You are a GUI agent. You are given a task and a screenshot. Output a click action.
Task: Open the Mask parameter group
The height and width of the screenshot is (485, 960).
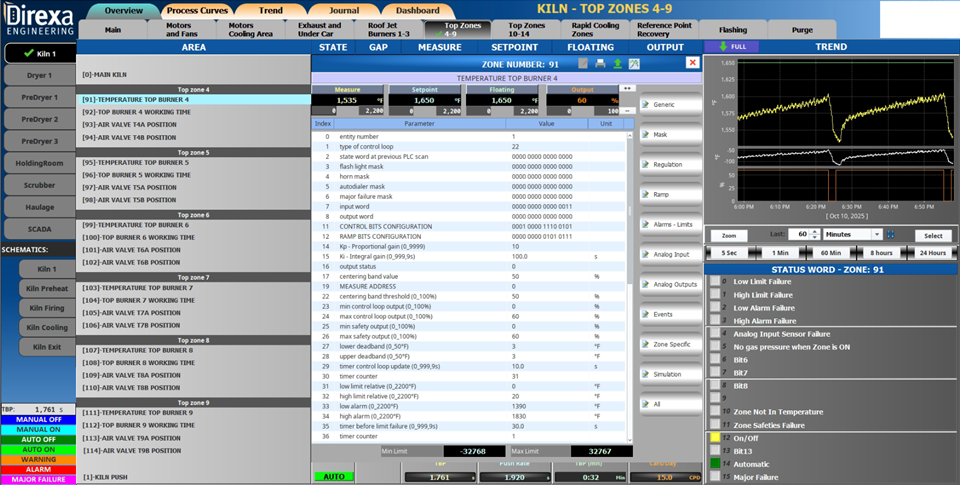[670, 135]
